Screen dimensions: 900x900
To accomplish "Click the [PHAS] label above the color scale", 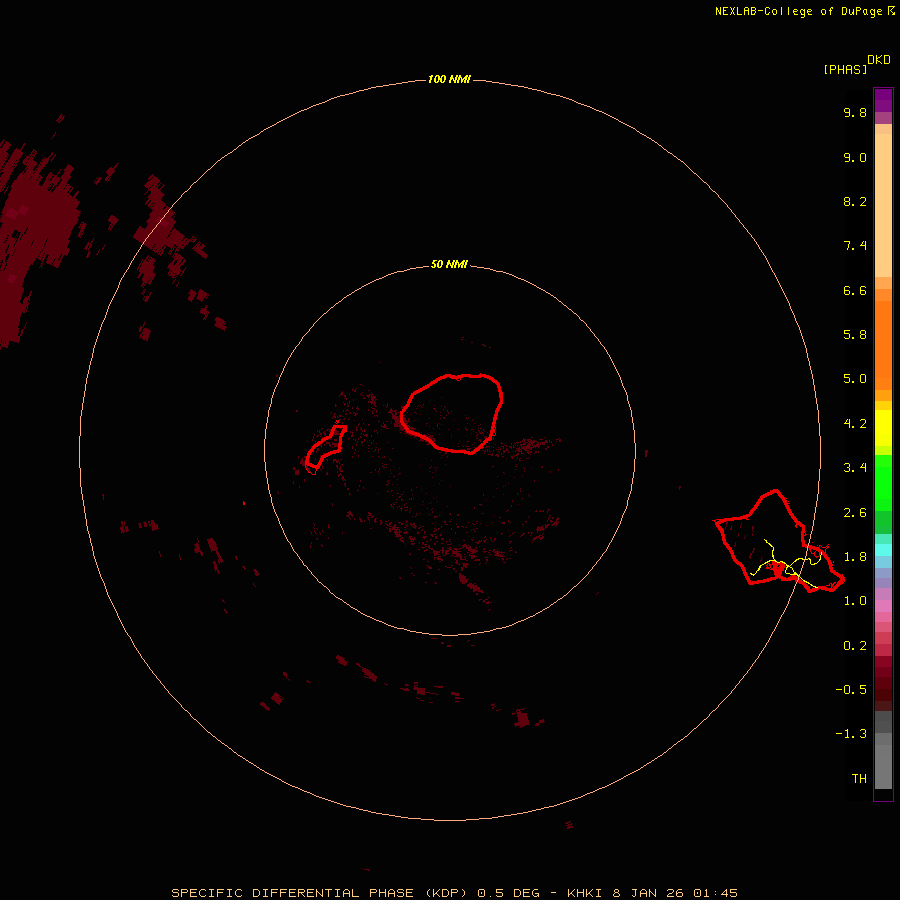I will tap(845, 69).
